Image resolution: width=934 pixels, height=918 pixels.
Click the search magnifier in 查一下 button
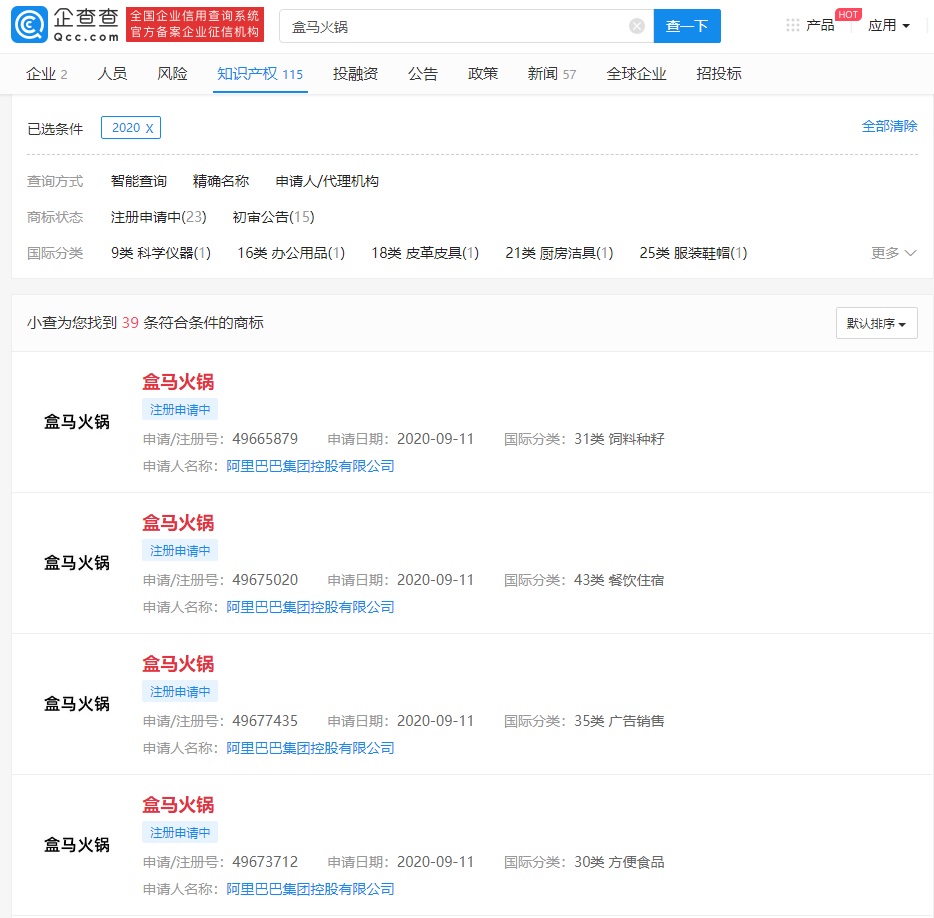(686, 25)
